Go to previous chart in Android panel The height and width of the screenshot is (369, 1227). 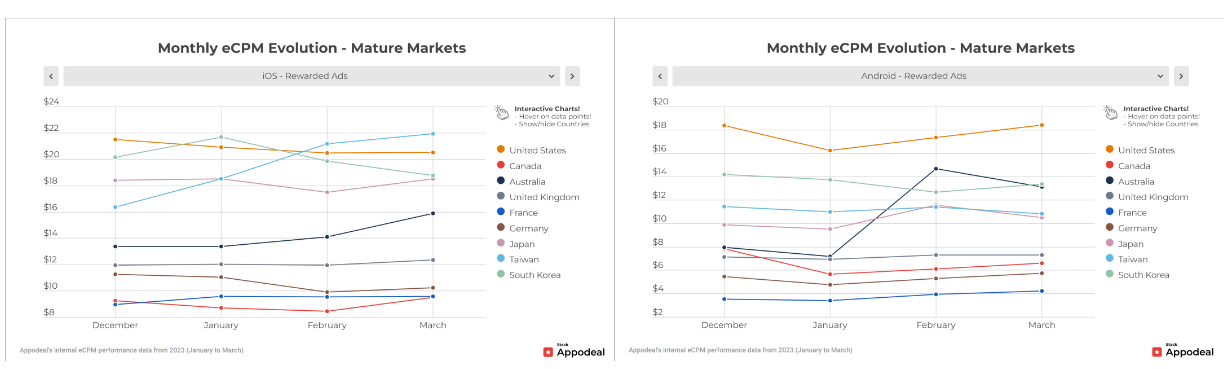pos(660,76)
